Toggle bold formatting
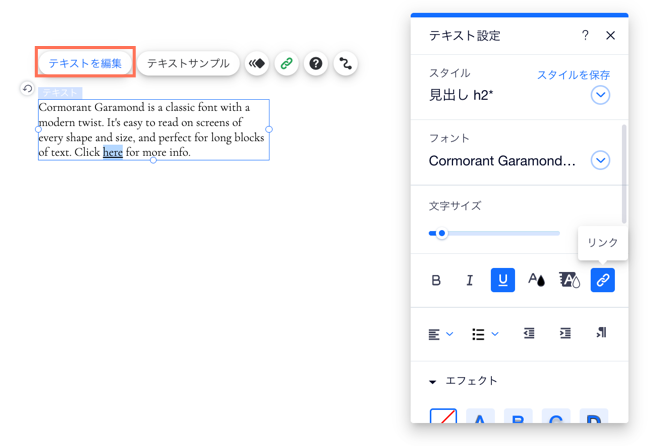 tap(436, 280)
